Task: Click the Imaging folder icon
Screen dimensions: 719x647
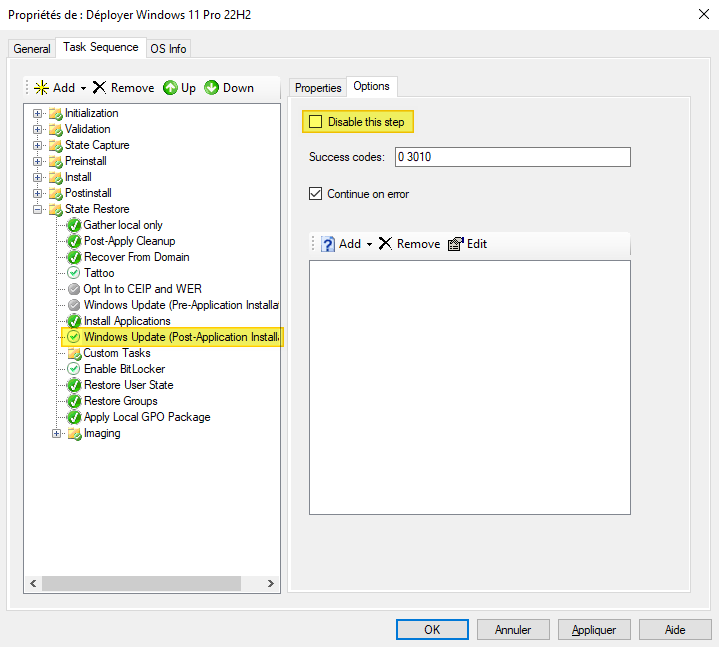Action: point(74,434)
